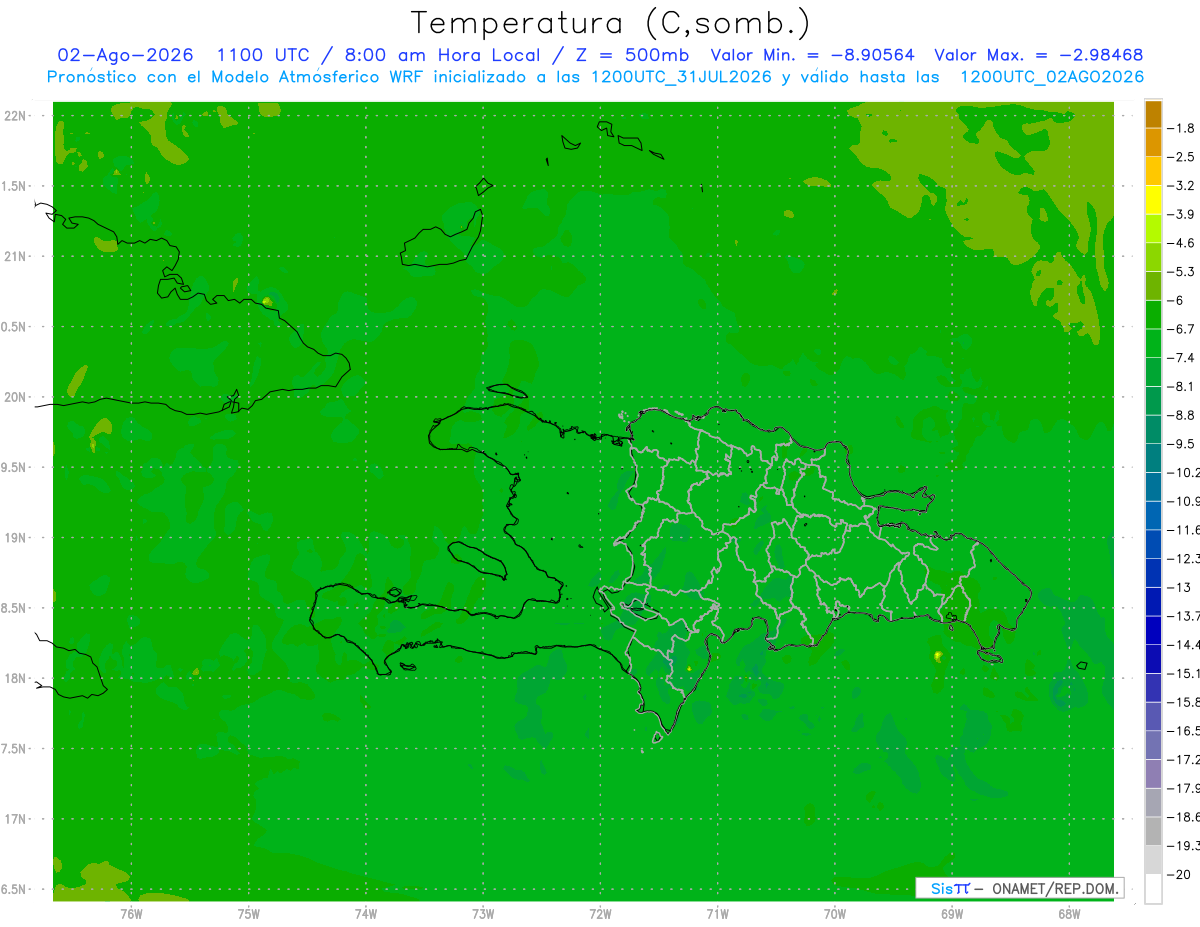Click the valid-until stamp "1200UTC_02AGO2026"

coord(1053,77)
